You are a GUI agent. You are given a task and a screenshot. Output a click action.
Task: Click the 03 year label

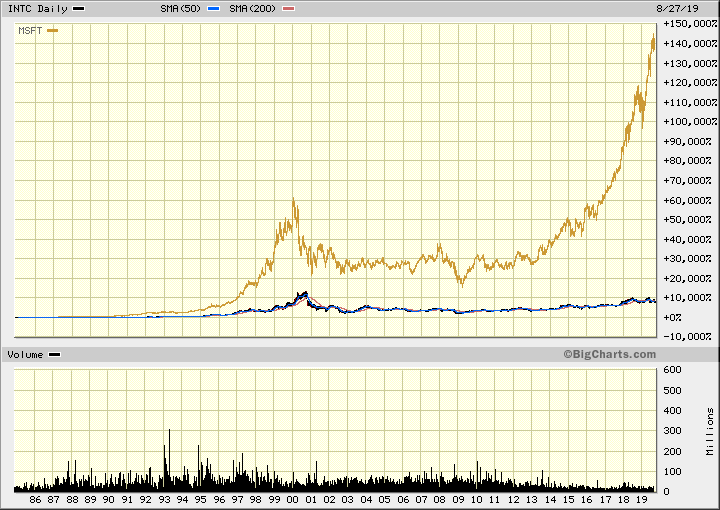click(x=348, y=500)
